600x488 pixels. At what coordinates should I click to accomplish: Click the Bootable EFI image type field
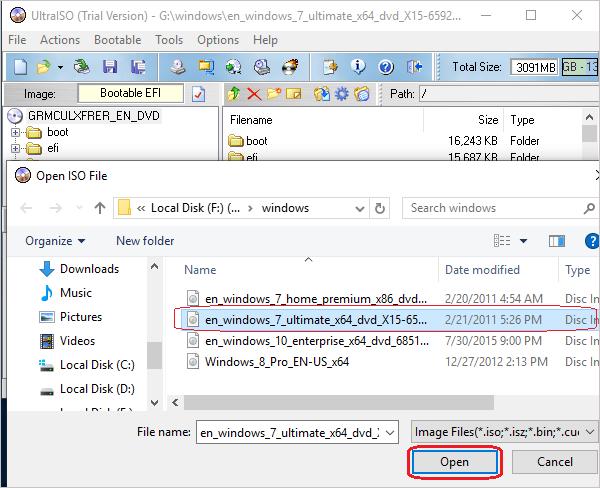coord(130,93)
